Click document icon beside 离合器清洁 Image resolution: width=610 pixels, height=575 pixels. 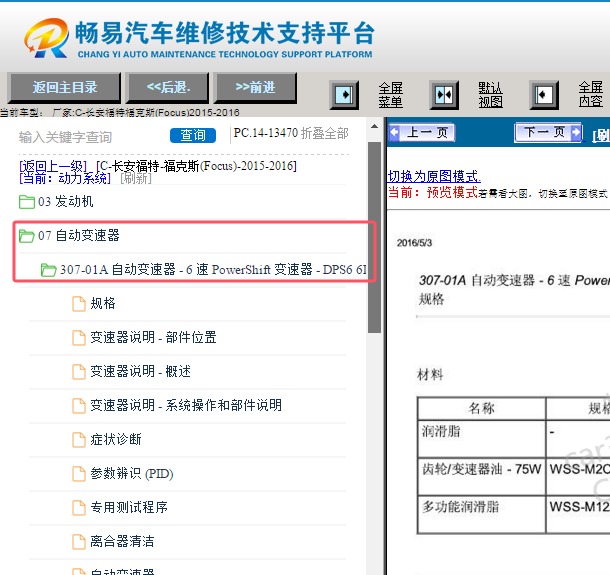(79, 541)
